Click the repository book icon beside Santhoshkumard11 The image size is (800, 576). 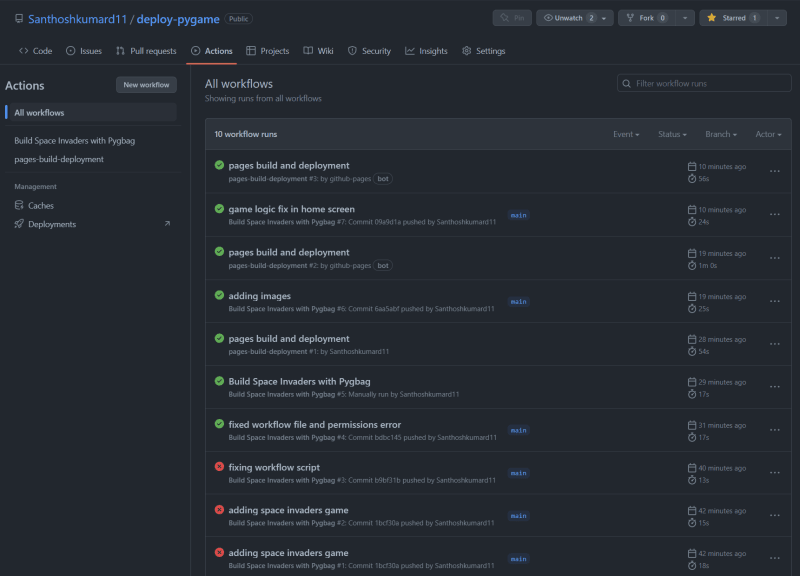pyautogui.click(x=19, y=19)
